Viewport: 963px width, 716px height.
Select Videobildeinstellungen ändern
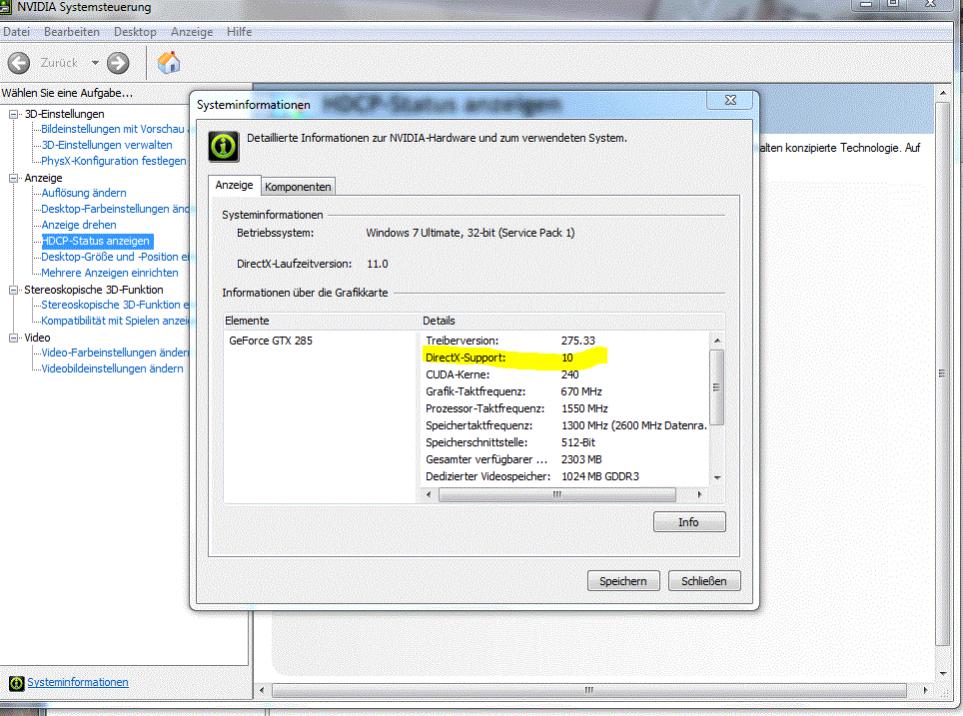[x=112, y=368]
